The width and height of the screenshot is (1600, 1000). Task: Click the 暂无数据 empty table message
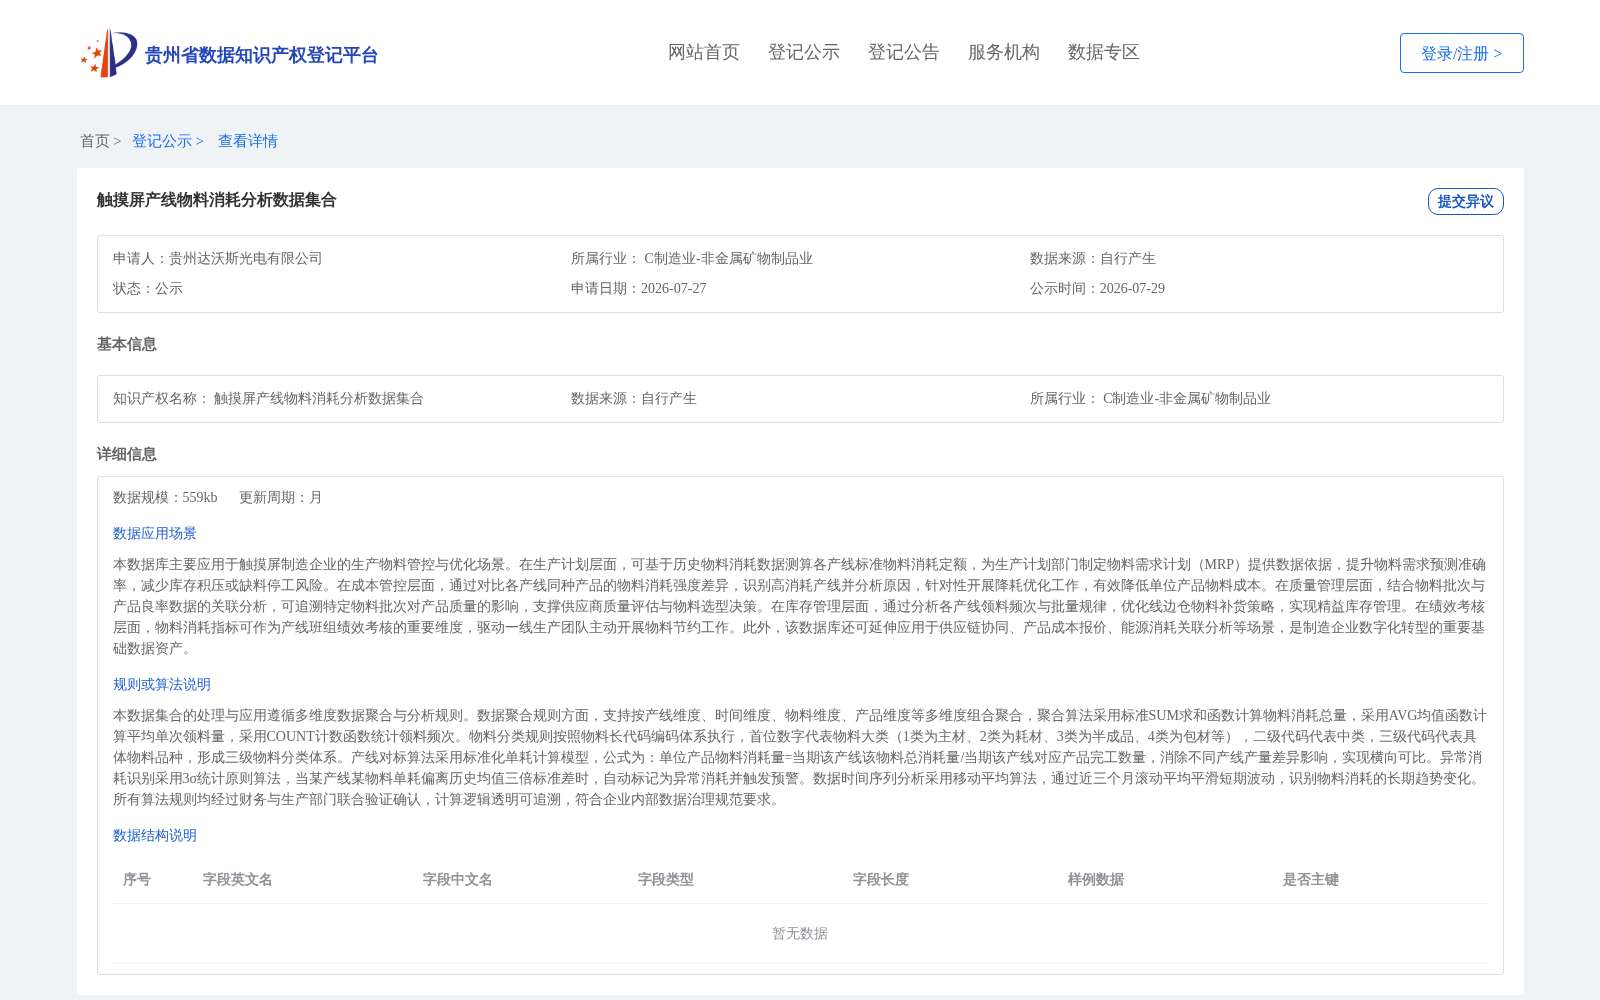800,933
